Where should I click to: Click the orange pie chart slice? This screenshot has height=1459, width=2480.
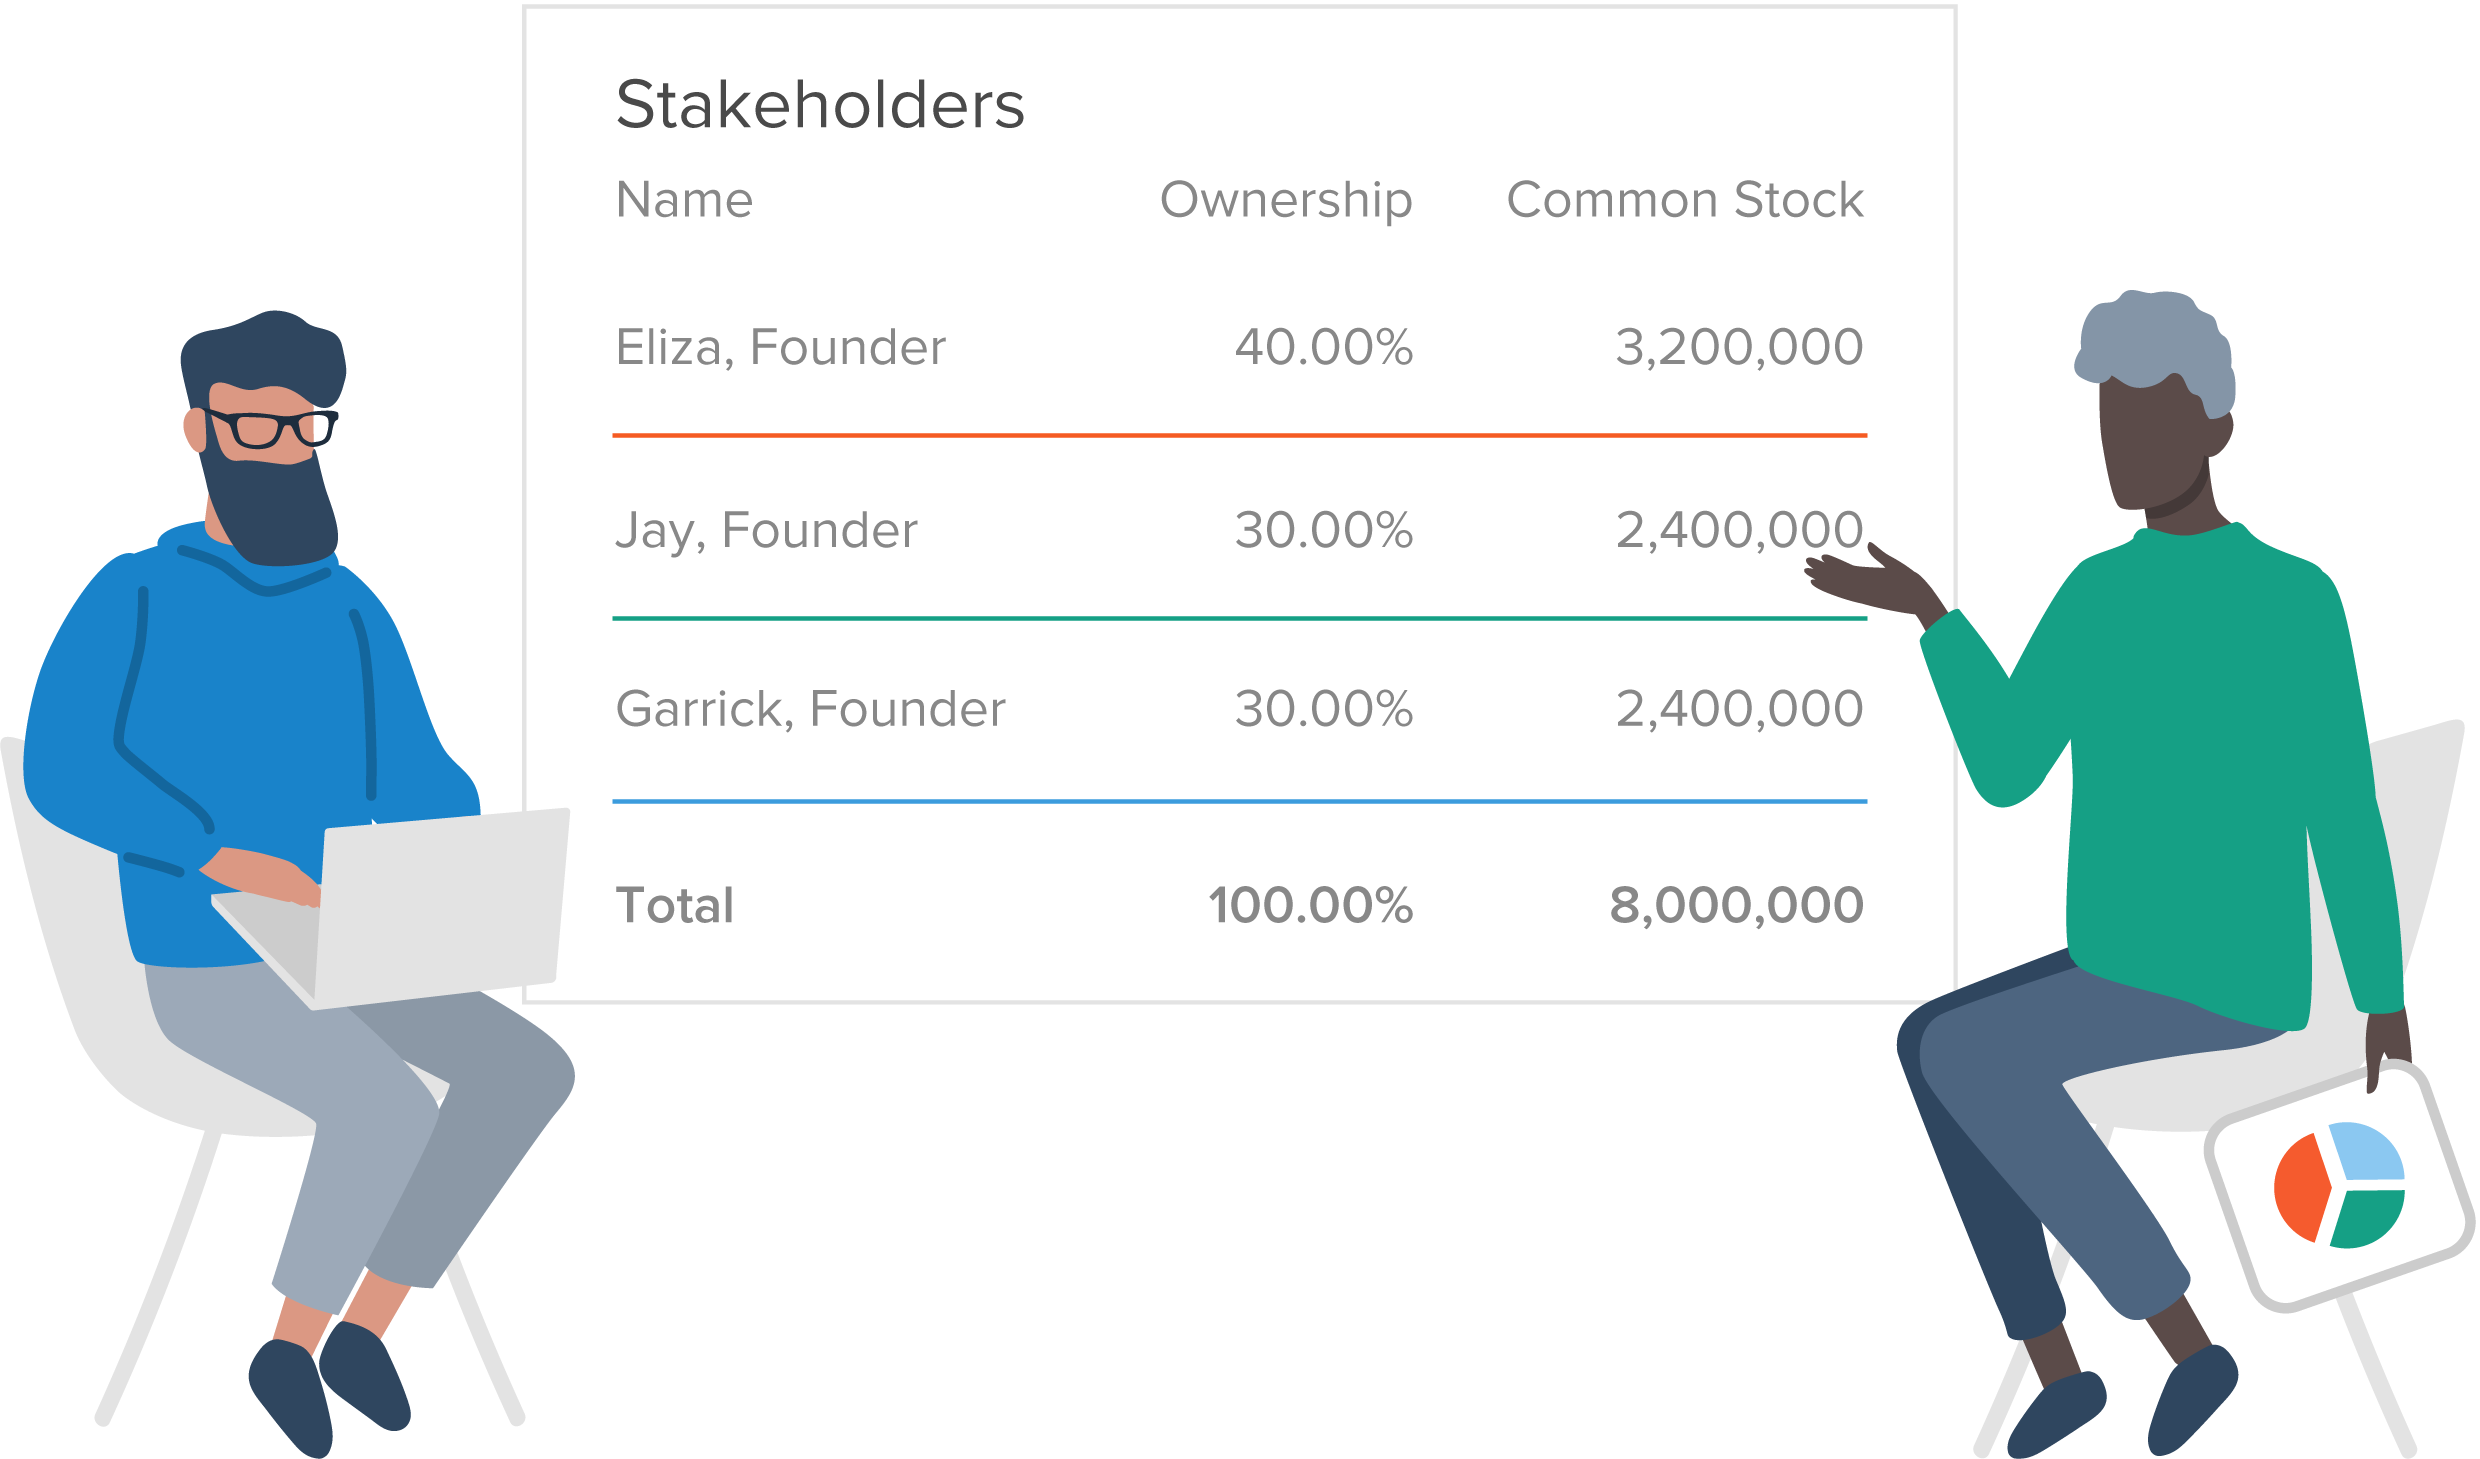2300,1188
